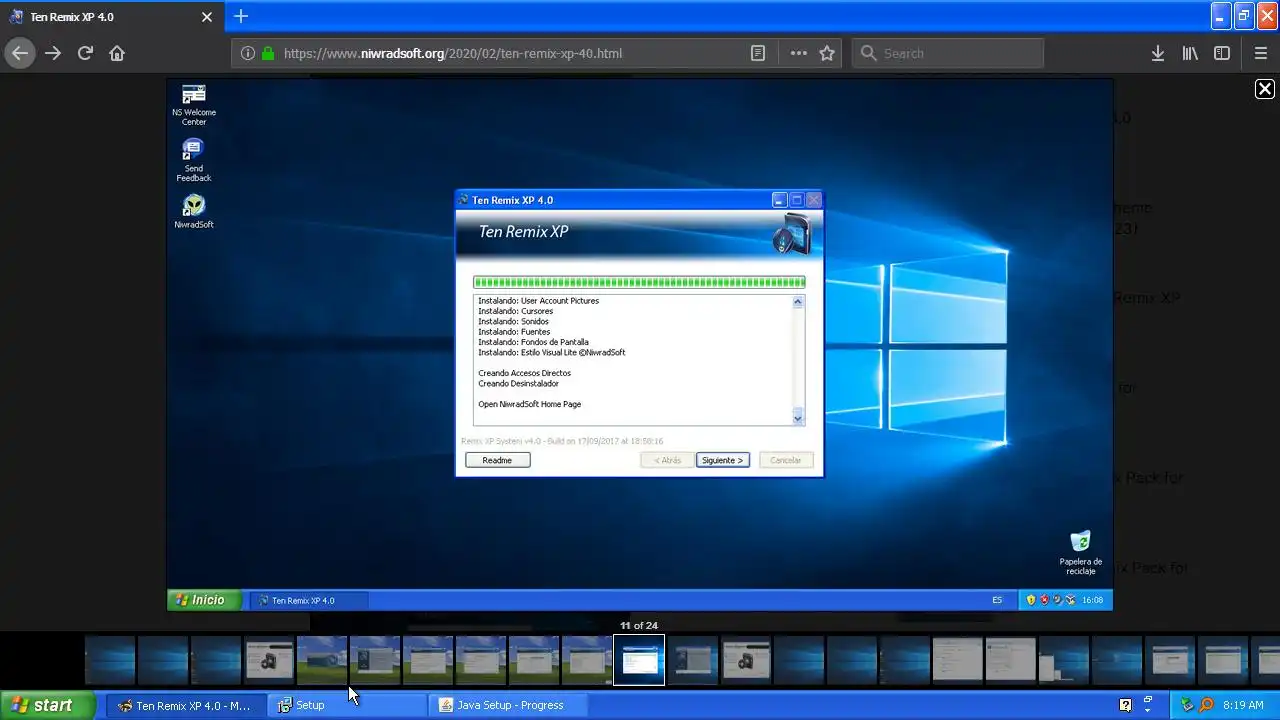The width and height of the screenshot is (1280, 720).
Task: Click the greyed Cancelar installer button
Action: click(785, 460)
